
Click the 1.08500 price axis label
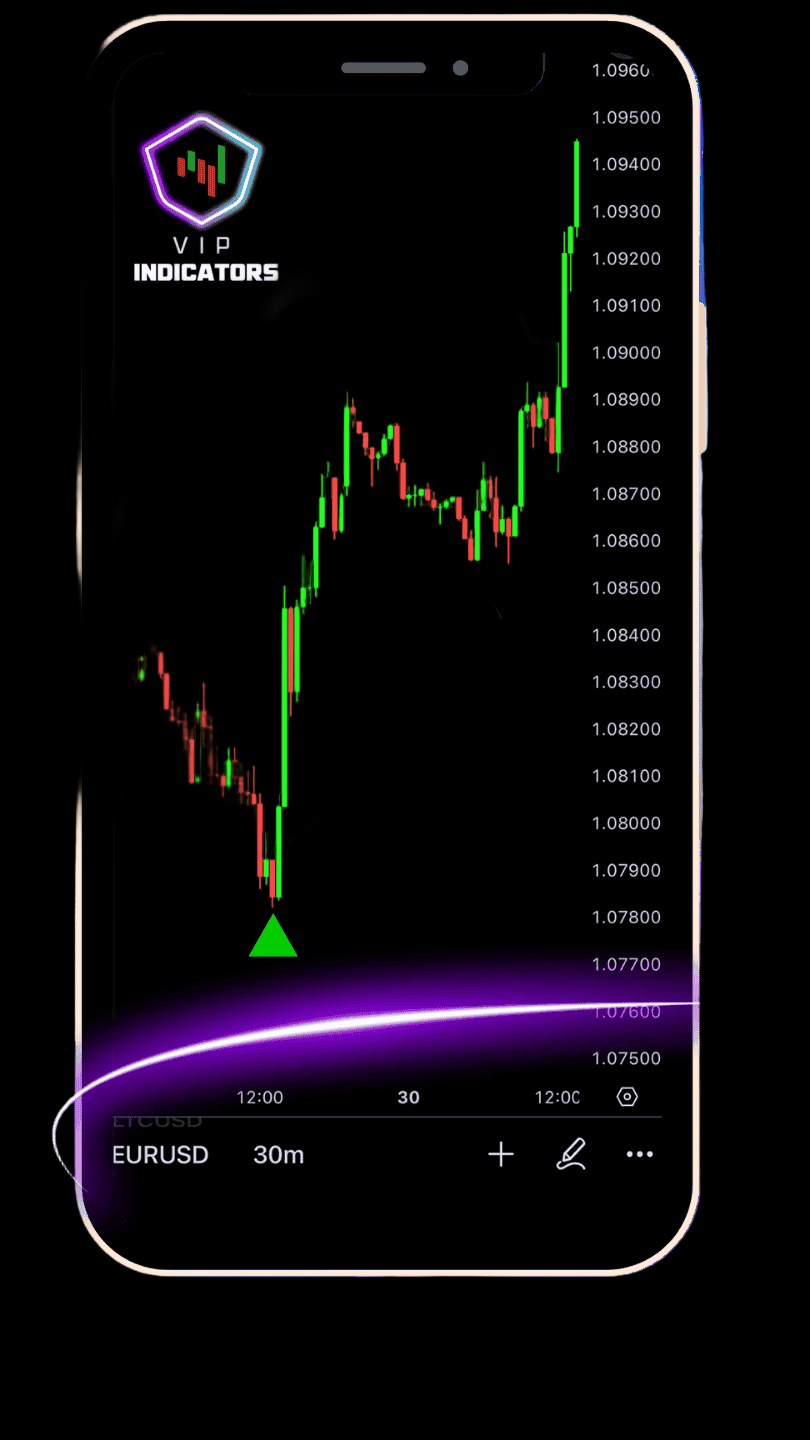click(626, 588)
